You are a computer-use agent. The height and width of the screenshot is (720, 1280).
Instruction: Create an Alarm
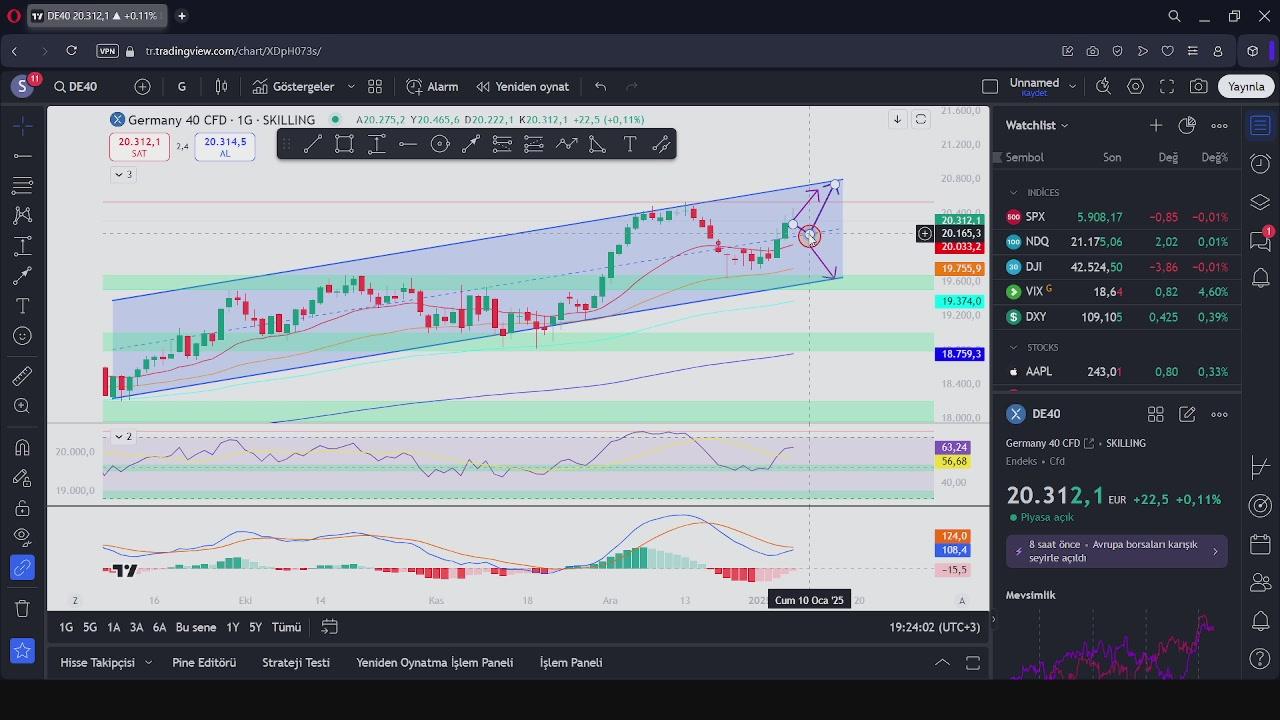[431, 87]
